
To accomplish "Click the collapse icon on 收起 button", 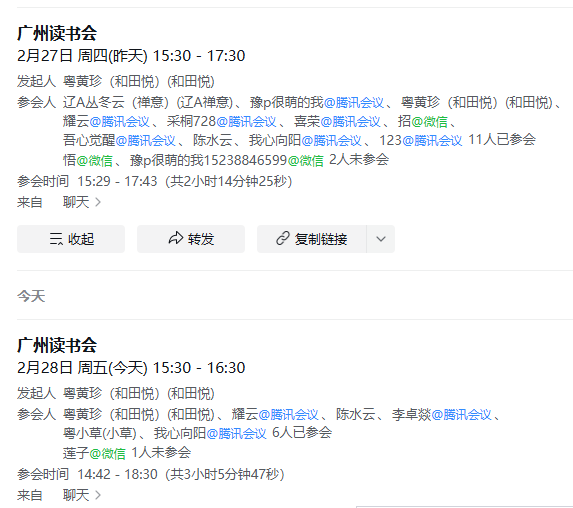I will coord(56,239).
